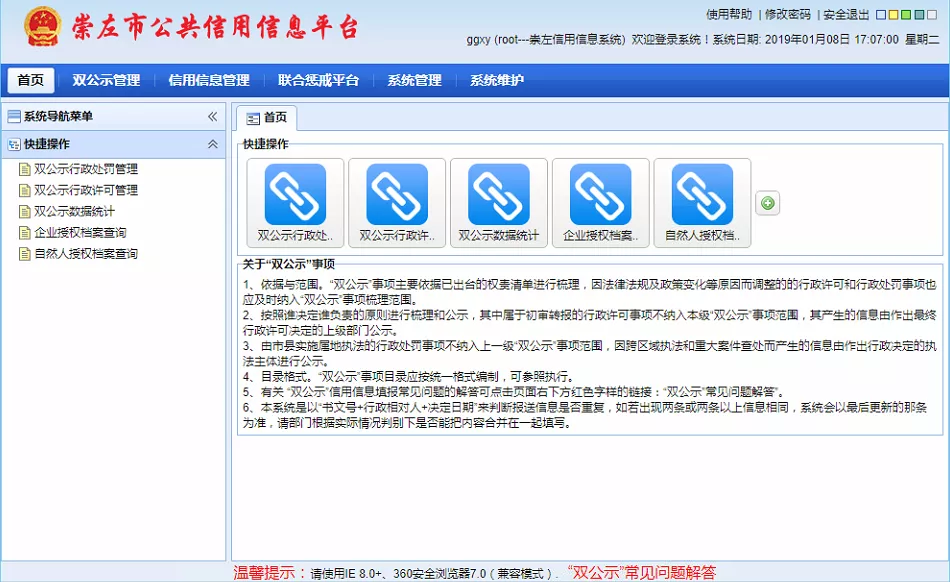Viewport: 950px width, 582px height.
Task: Choose the yellow theme color swatch
Action: 894,15
